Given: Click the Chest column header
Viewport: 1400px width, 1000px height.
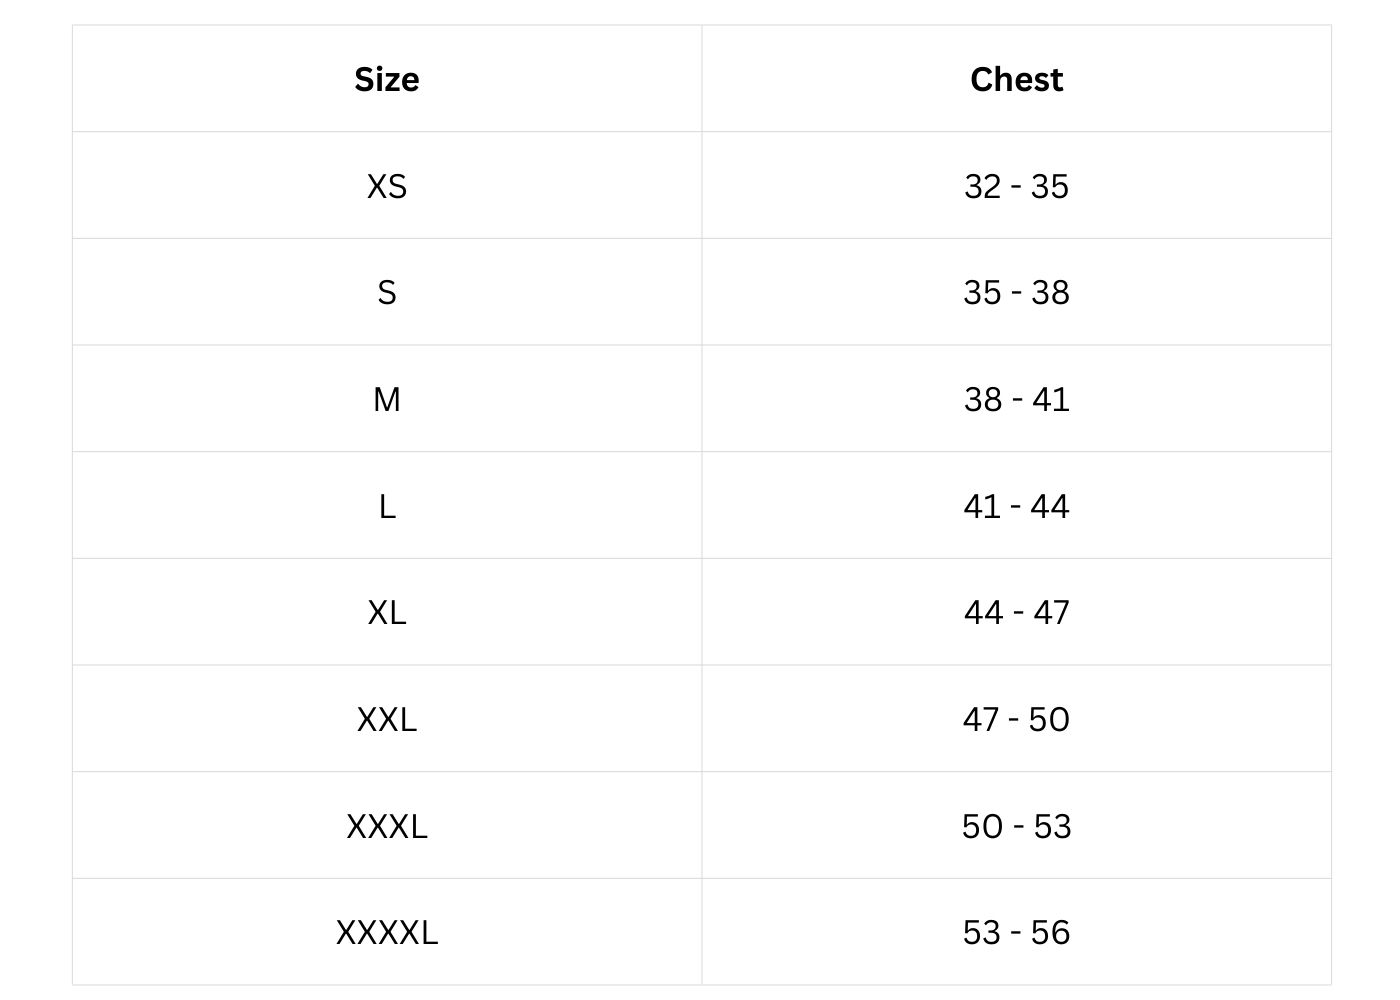Looking at the screenshot, I should (x=1016, y=79).
